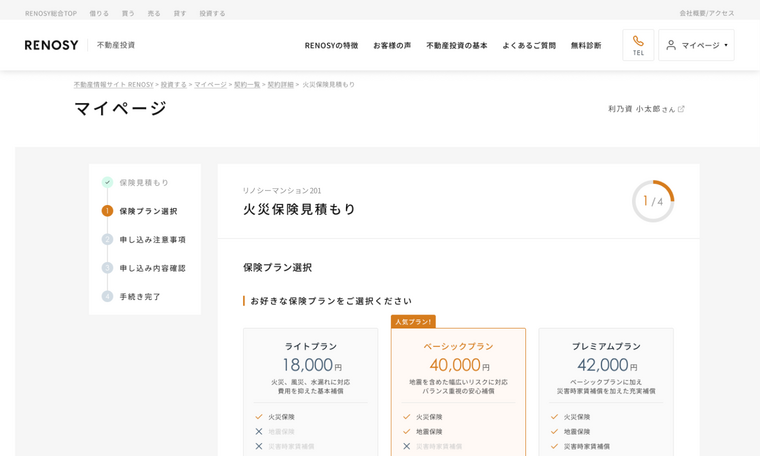
Task: Click RENOSY総合TOP in the top bar
Action: 51,14
